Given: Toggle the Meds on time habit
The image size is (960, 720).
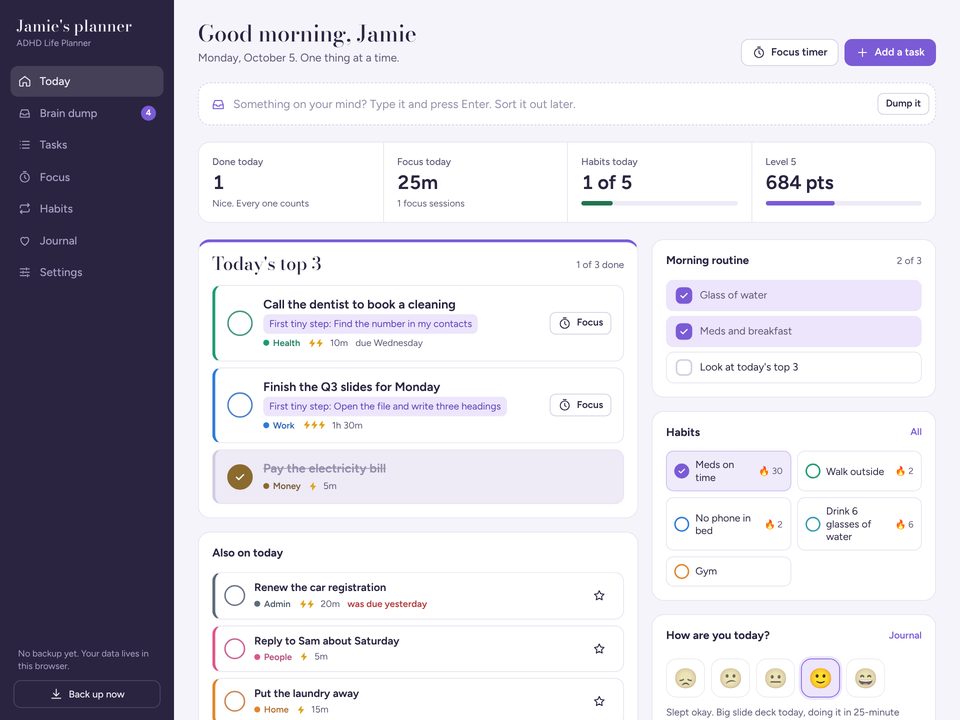Looking at the screenshot, I should pos(728,471).
